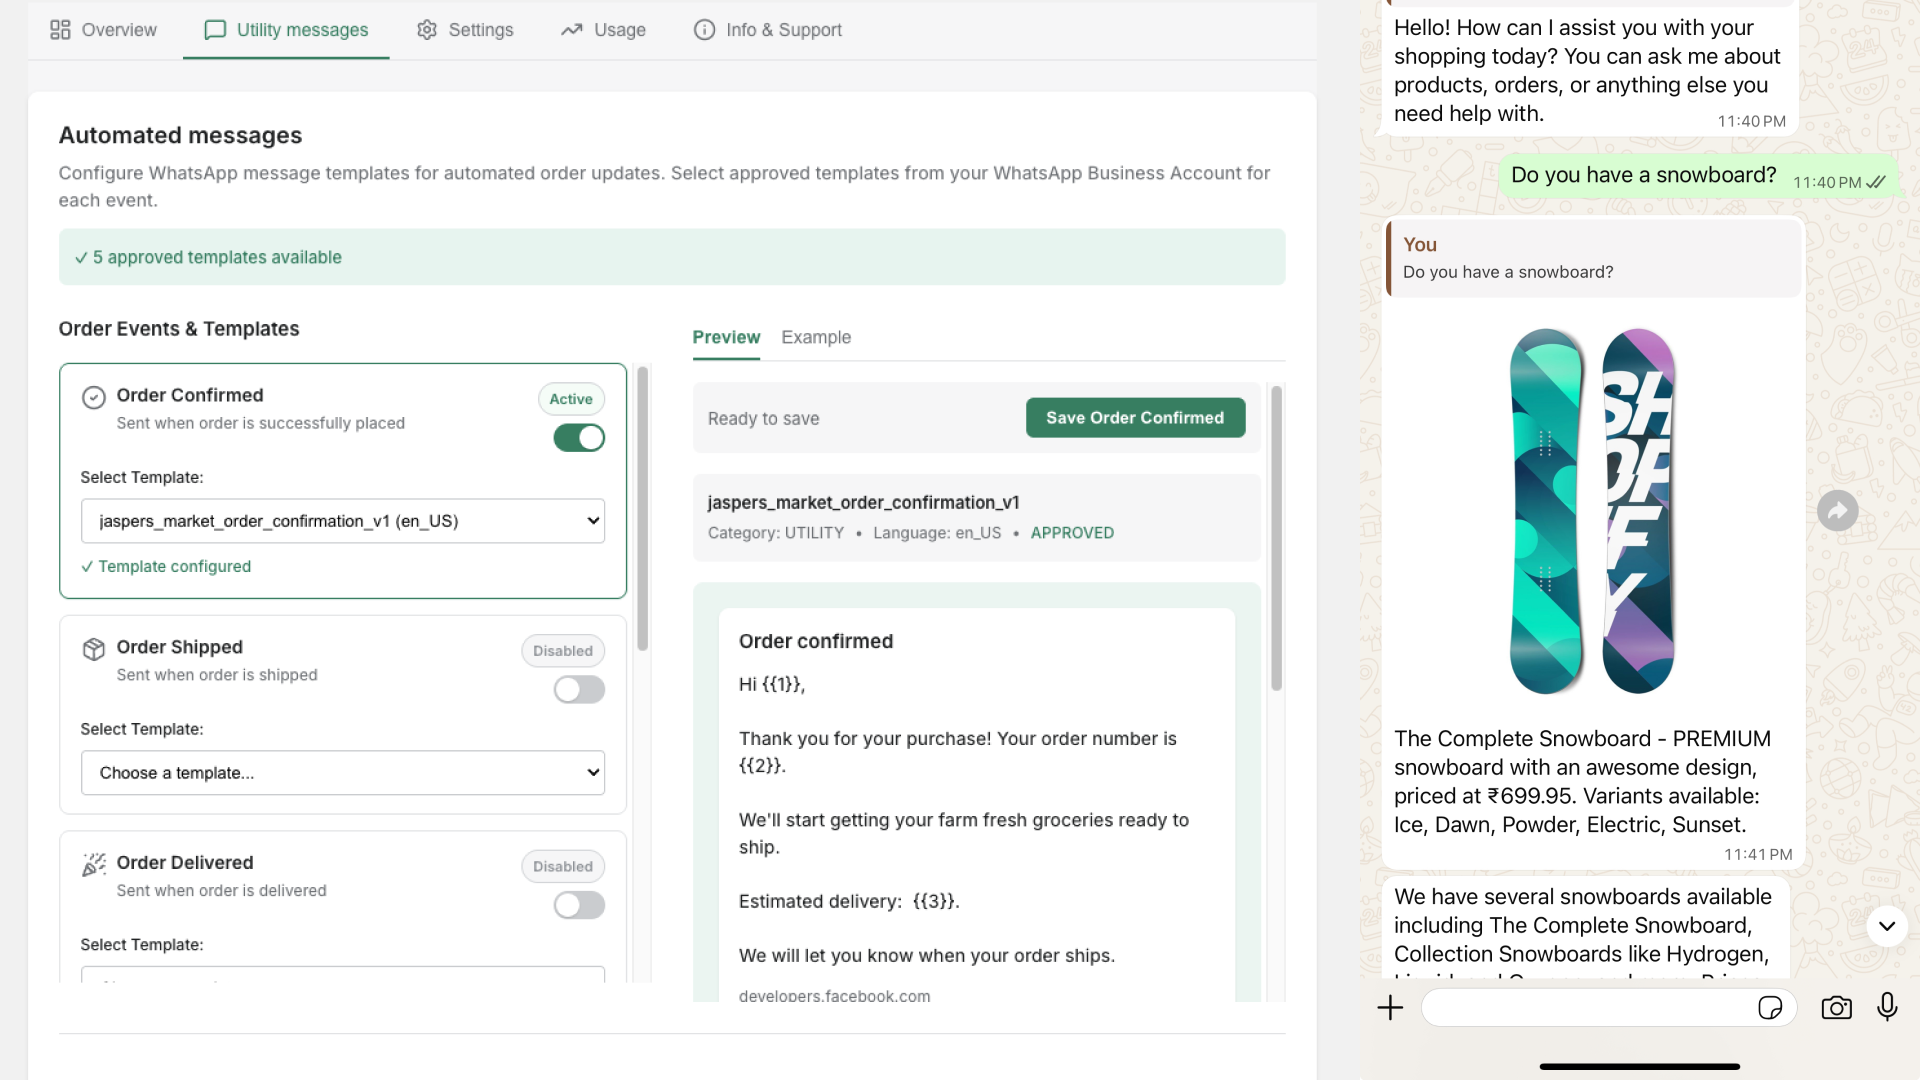Image resolution: width=1920 pixels, height=1080 pixels.
Task: Open the developers.facebook.com link
Action: pos(834,995)
